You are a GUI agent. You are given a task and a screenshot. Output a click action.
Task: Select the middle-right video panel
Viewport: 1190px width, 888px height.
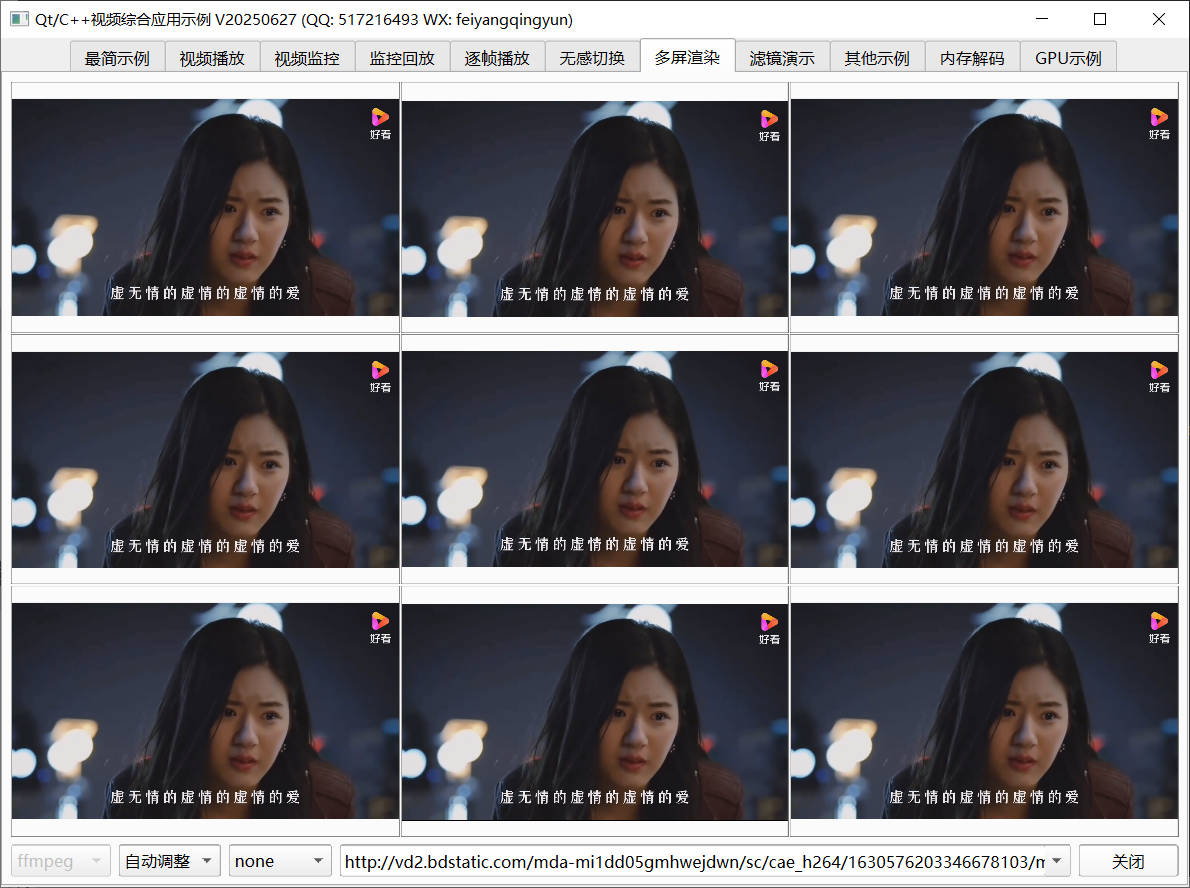click(984, 459)
